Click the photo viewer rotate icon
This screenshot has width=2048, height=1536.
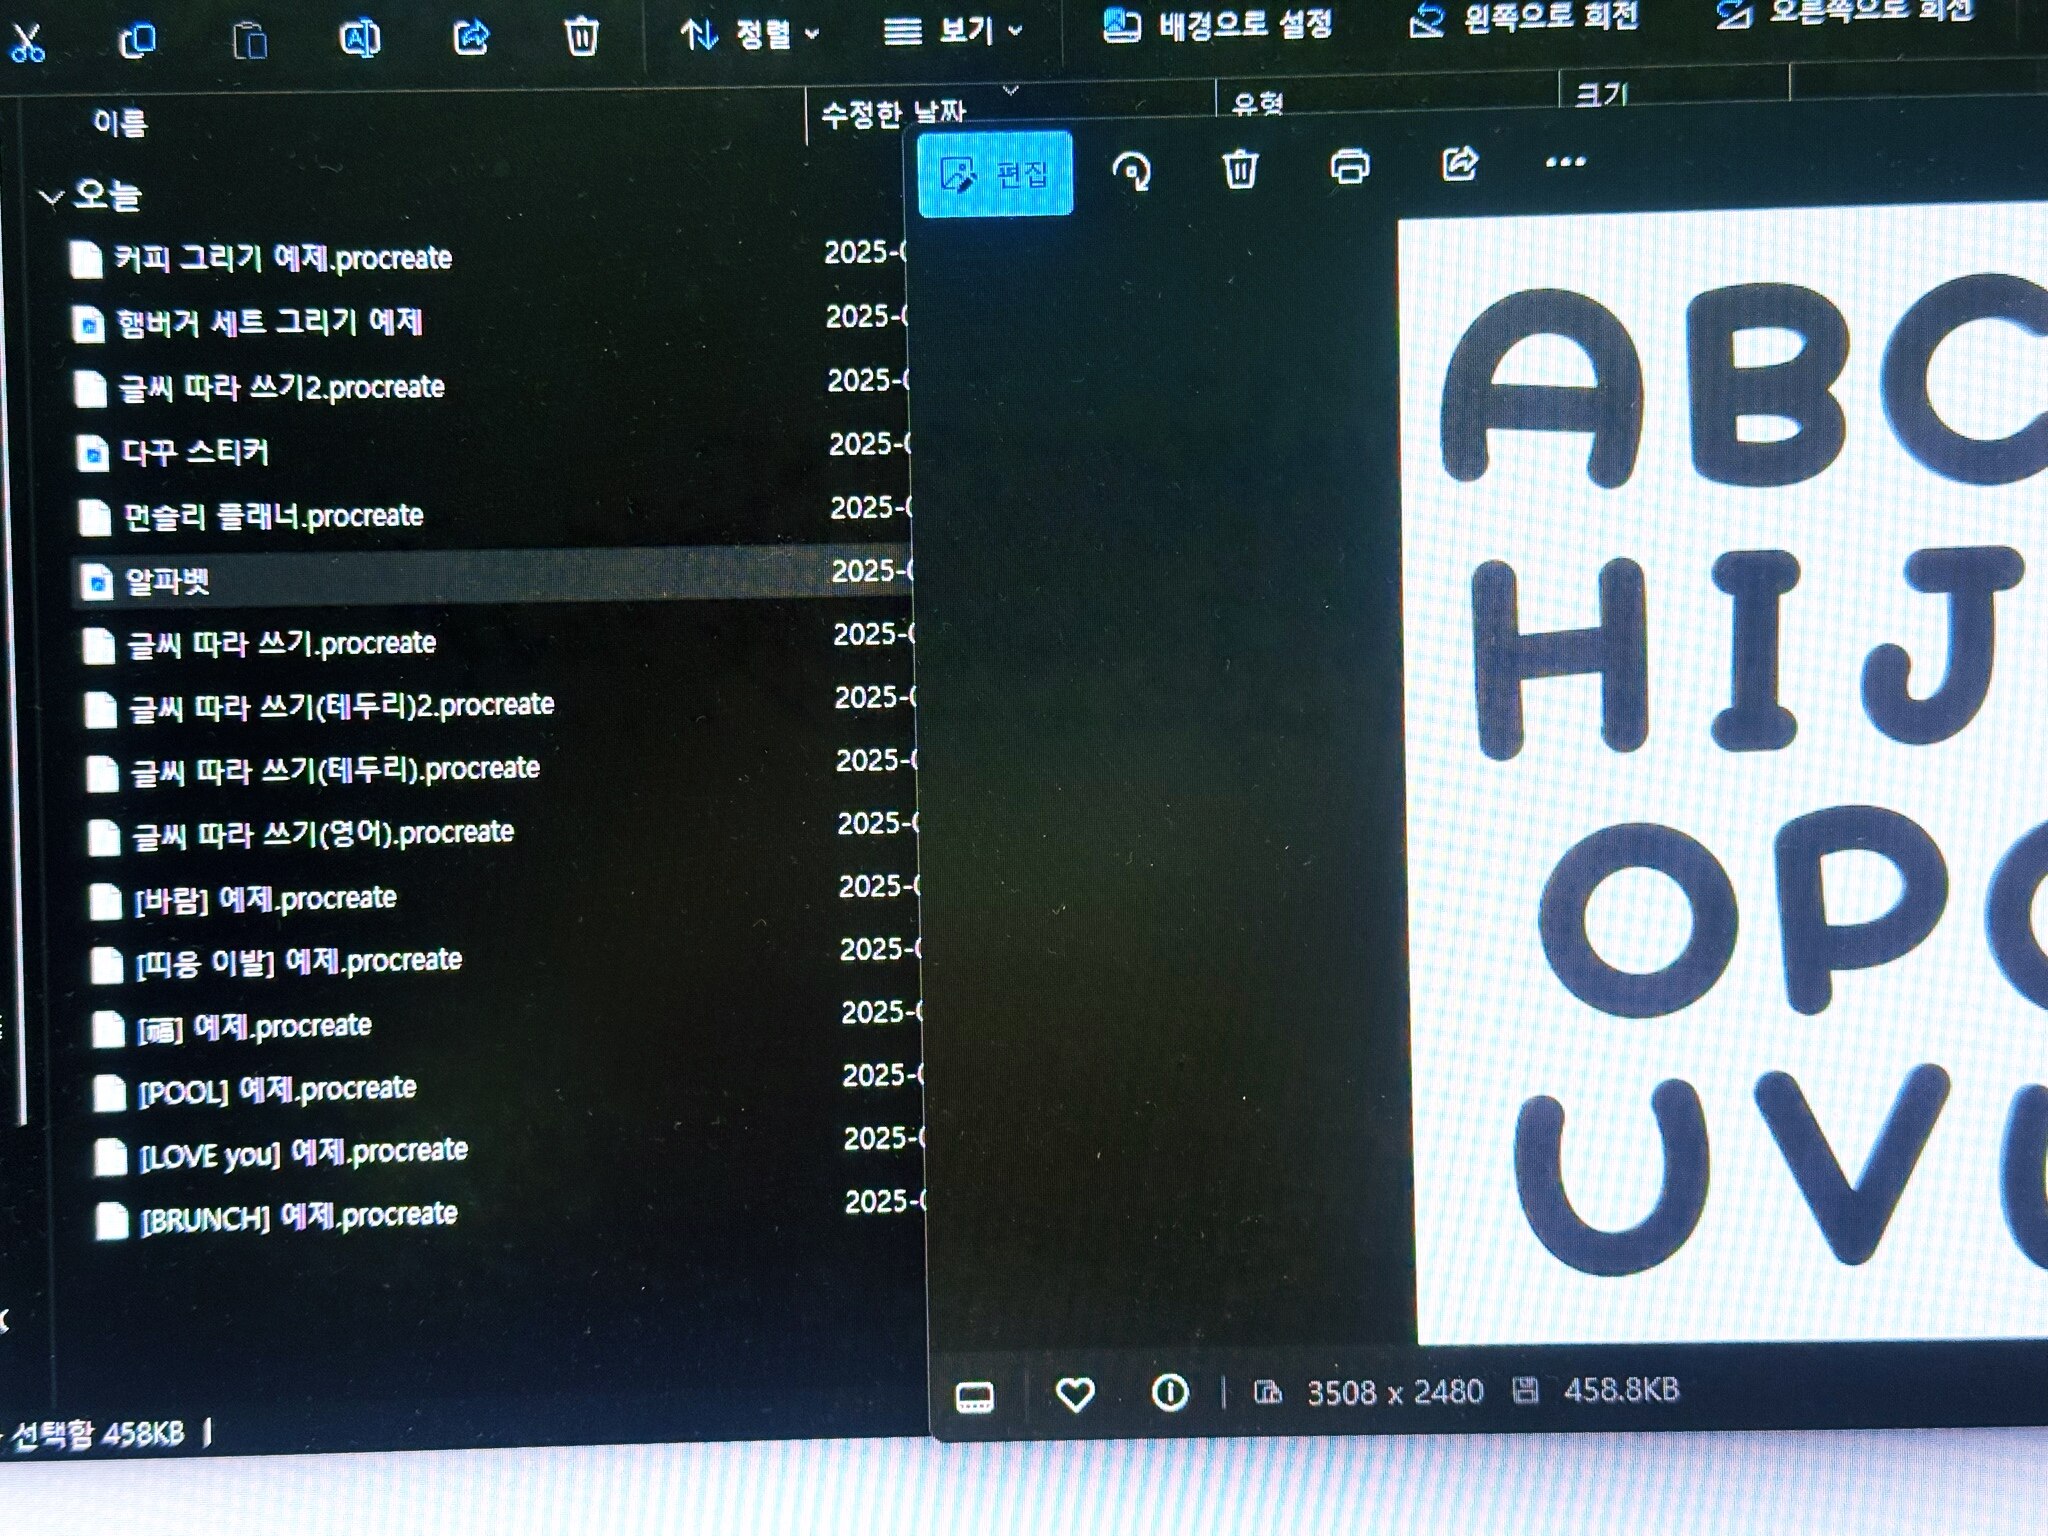1131,171
